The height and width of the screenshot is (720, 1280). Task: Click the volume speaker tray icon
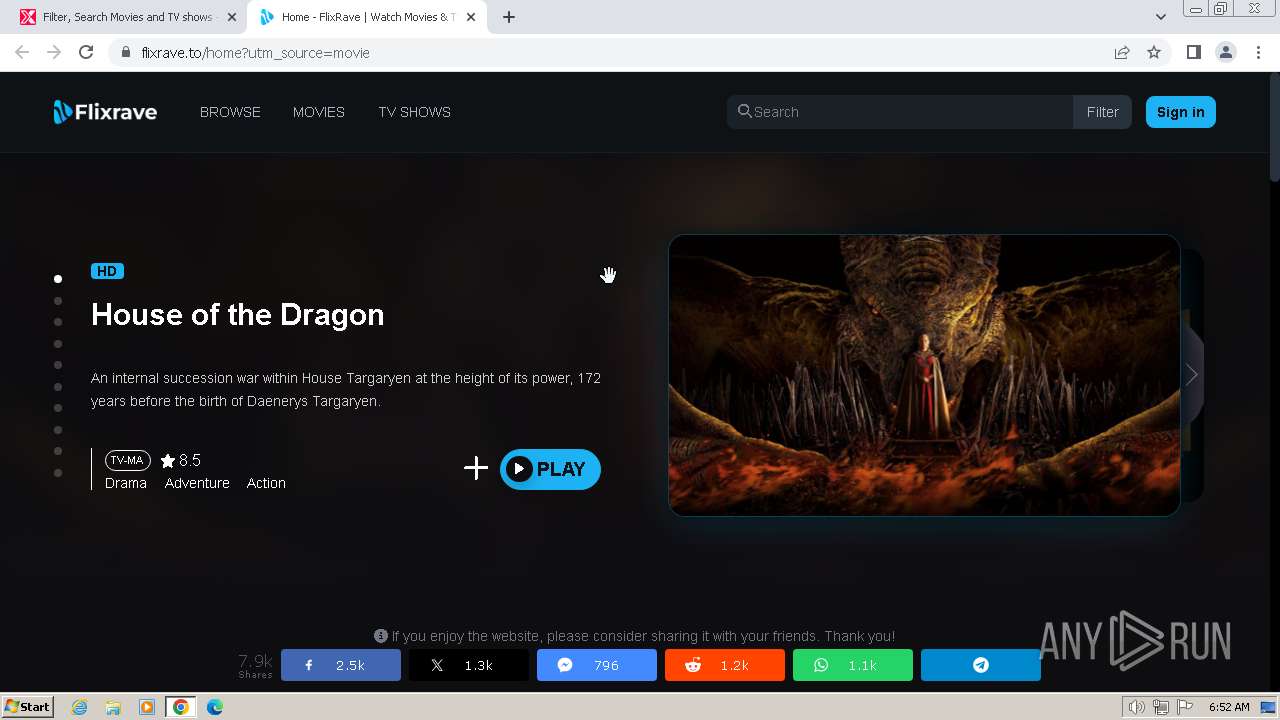1136,707
